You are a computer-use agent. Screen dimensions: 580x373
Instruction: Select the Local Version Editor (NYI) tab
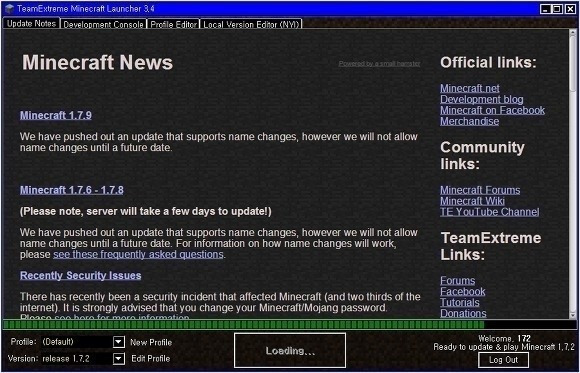pyautogui.click(x=251, y=24)
